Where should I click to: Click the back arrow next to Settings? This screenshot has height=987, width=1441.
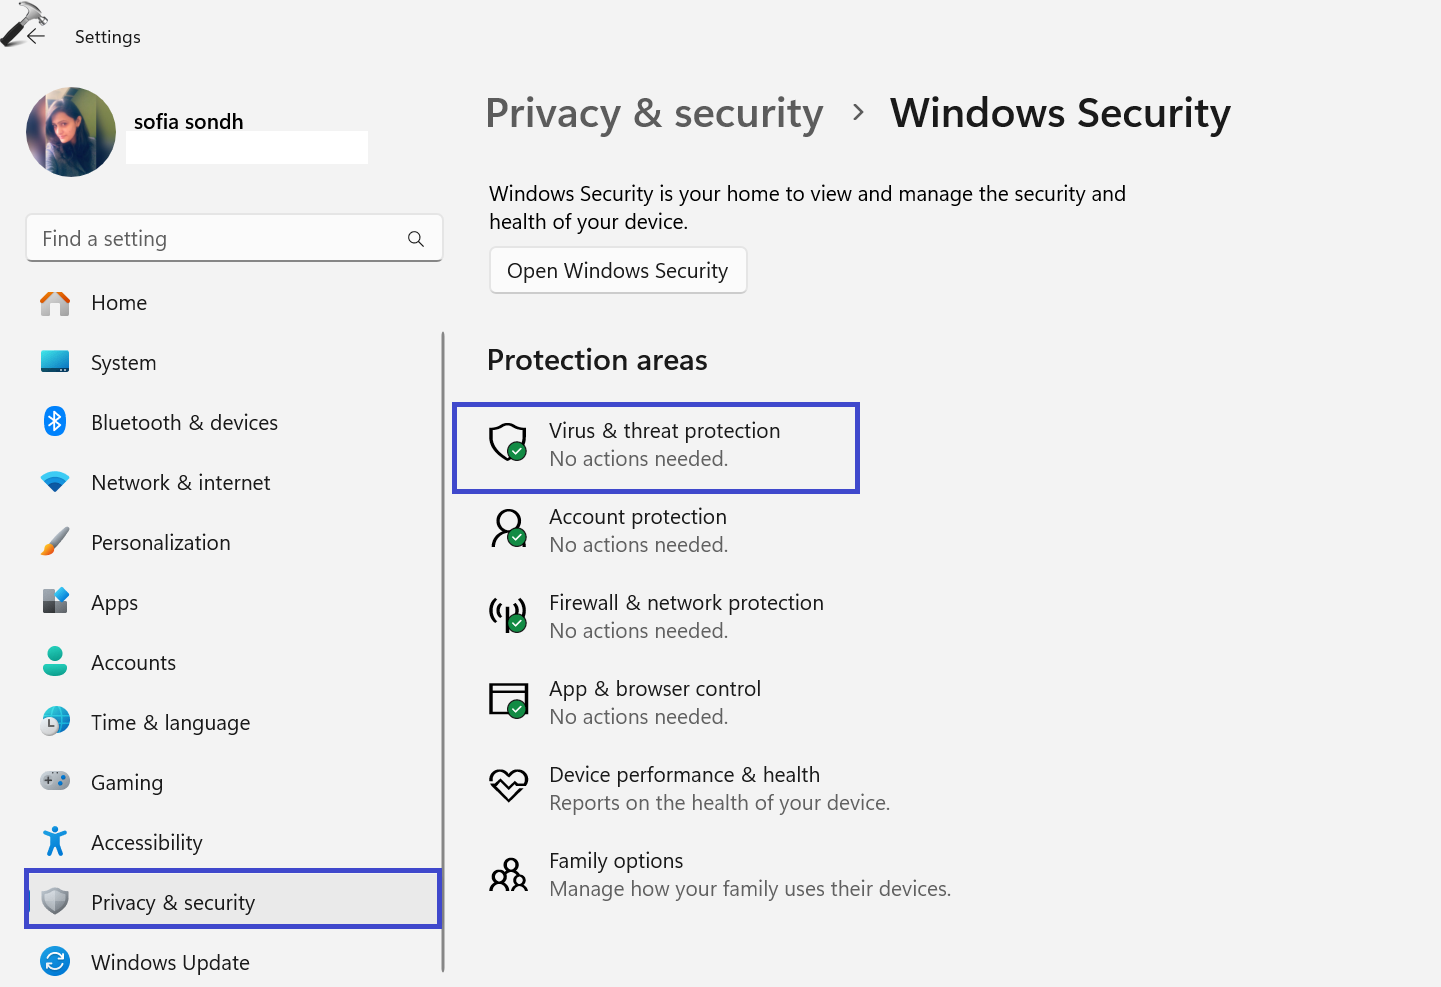[x=36, y=36]
